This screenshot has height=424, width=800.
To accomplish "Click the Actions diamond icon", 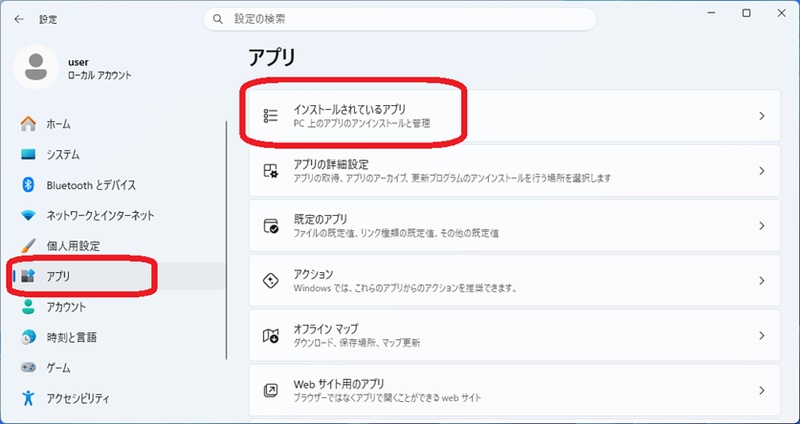I will [270, 281].
